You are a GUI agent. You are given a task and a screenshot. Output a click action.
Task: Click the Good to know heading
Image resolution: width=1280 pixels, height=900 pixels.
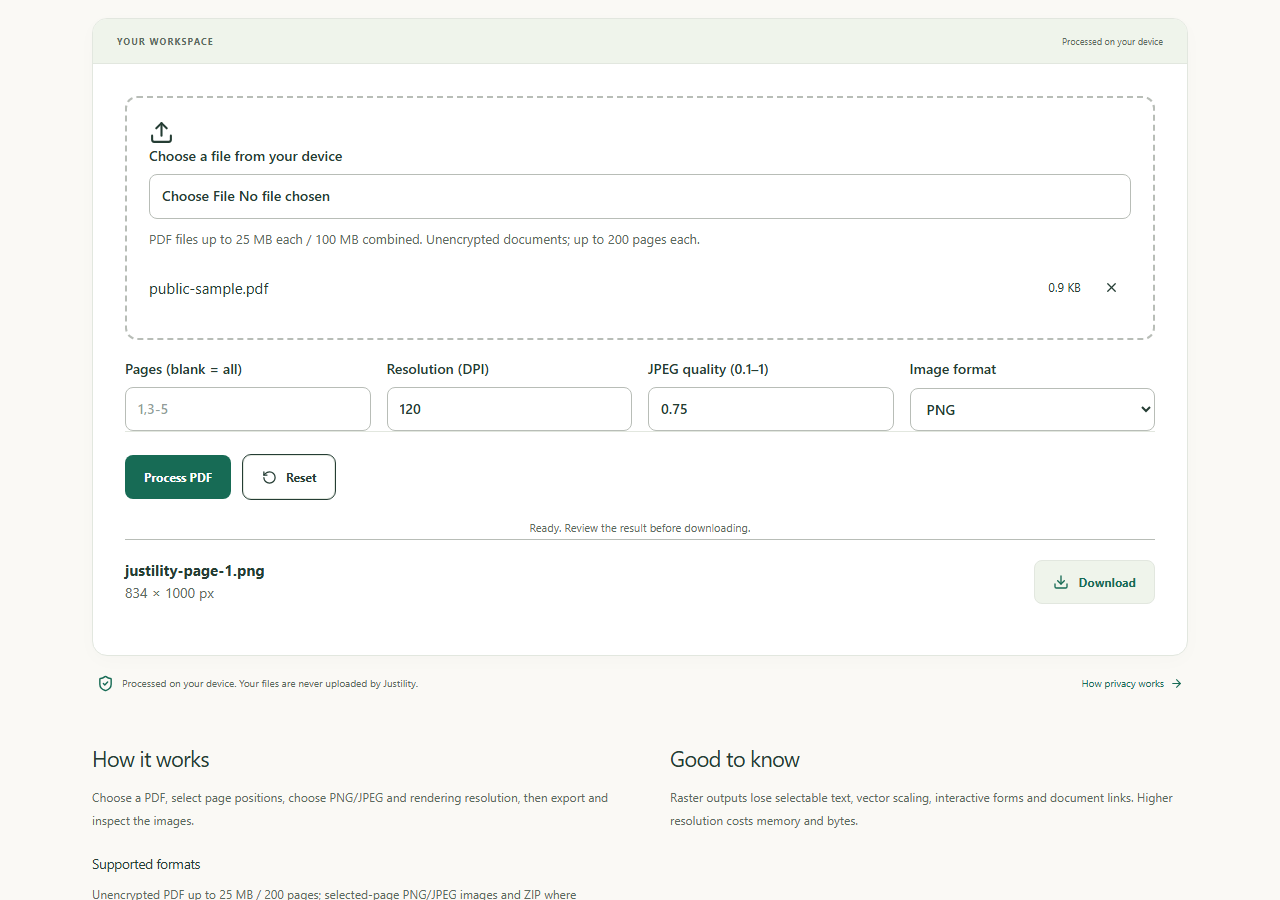click(x=735, y=760)
